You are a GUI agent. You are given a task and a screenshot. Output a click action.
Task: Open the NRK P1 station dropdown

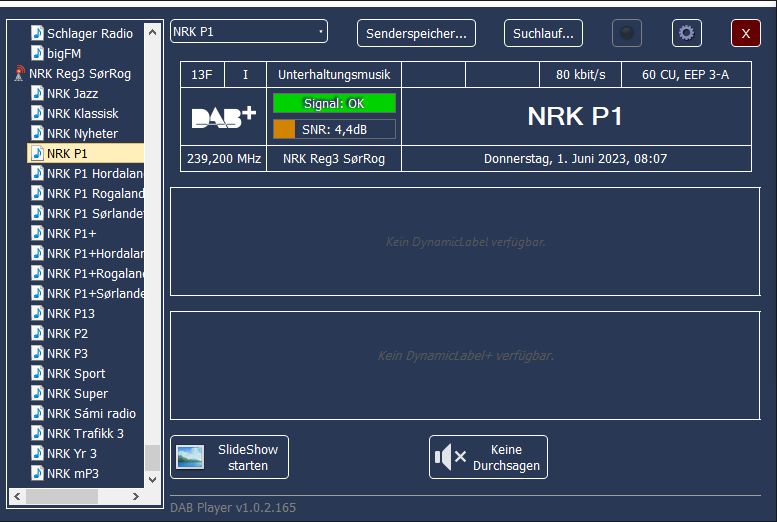pyautogui.click(x=249, y=32)
